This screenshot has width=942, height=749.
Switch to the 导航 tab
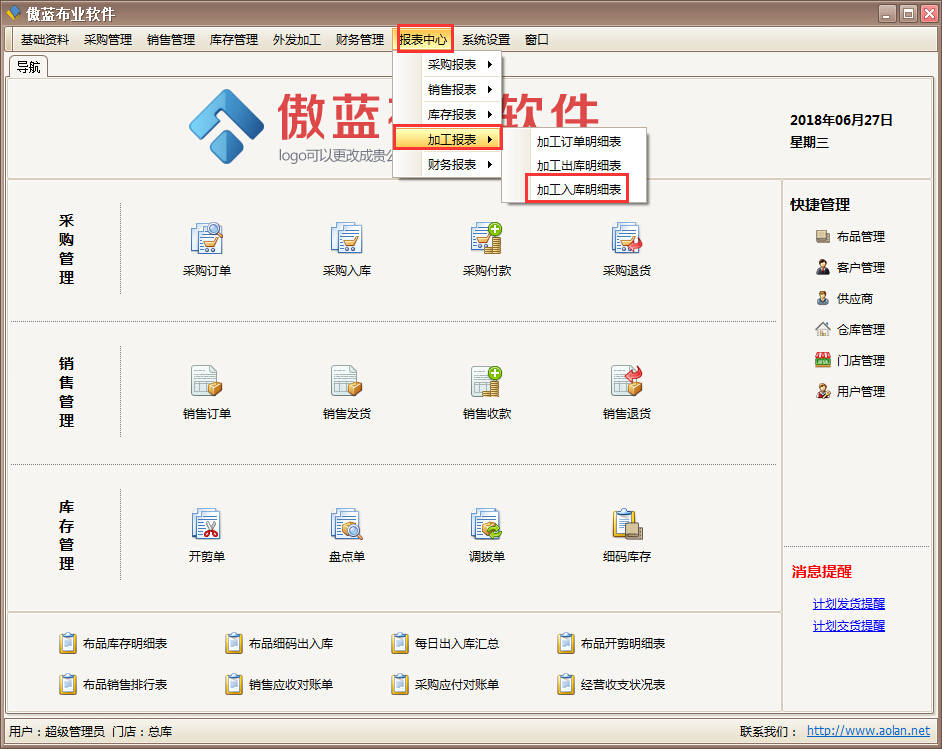click(28, 67)
